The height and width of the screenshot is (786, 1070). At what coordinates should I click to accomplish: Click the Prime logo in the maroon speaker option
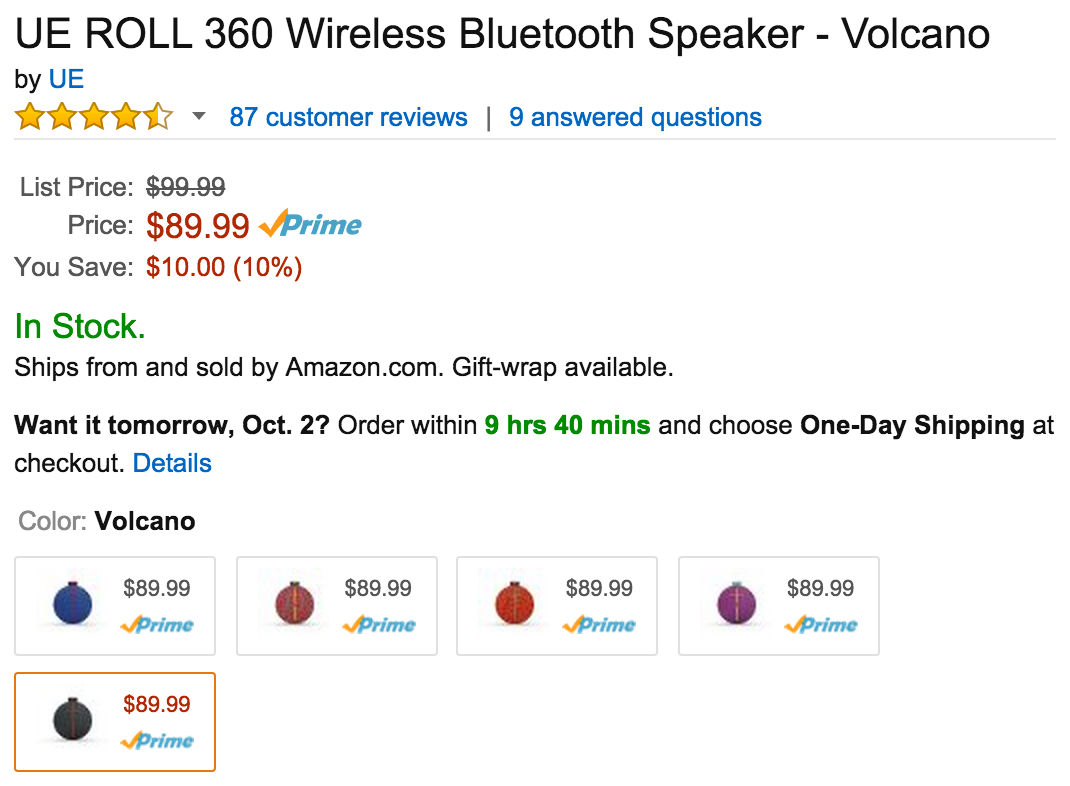[378, 625]
